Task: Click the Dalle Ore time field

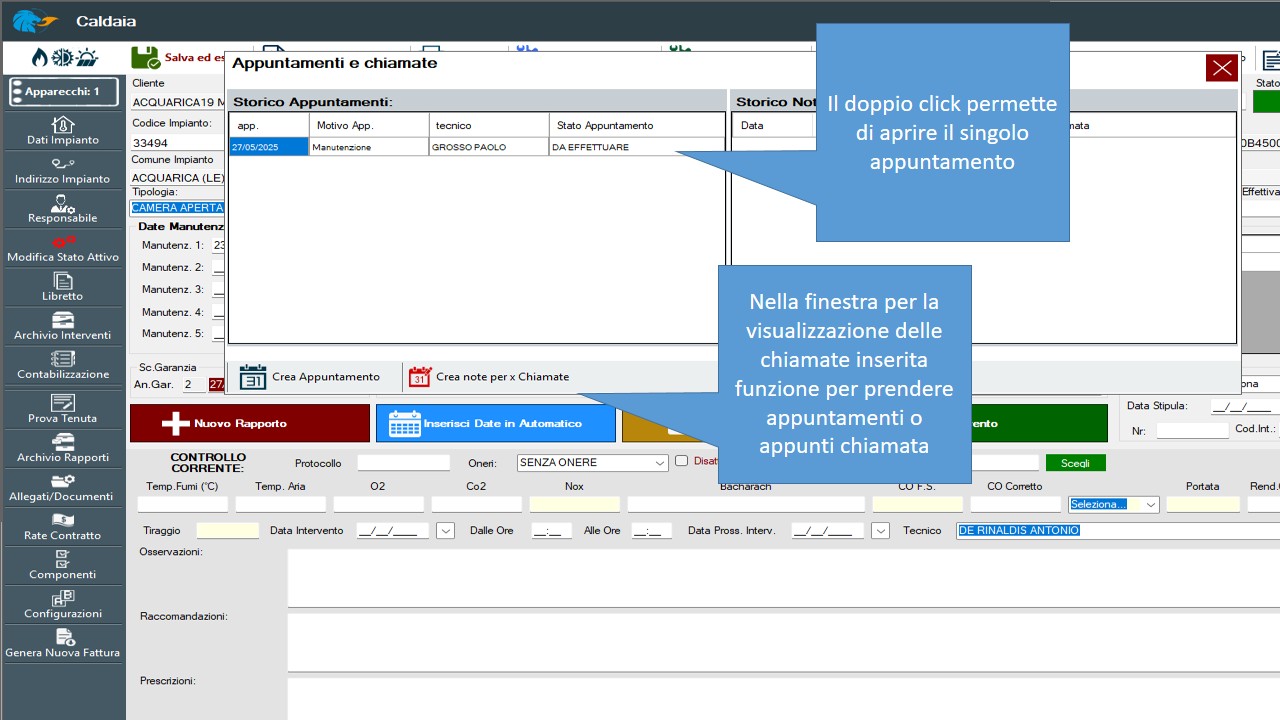Action: coord(552,531)
